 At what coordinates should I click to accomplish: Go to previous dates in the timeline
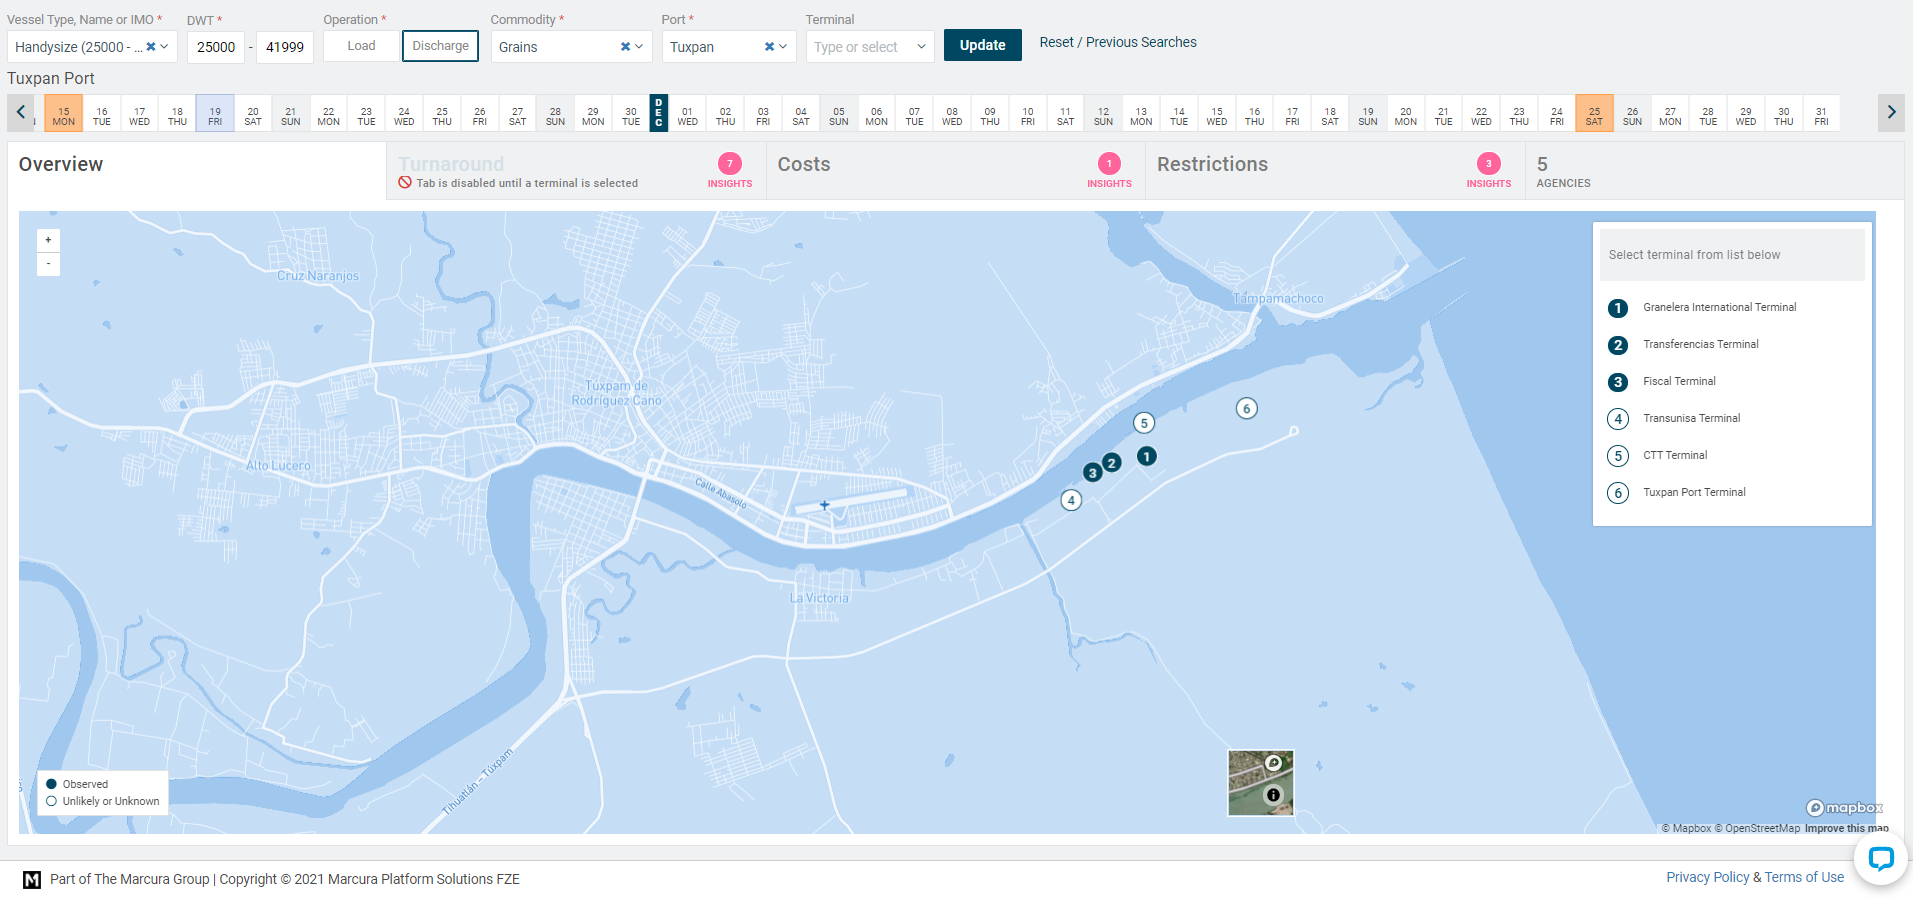point(21,112)
